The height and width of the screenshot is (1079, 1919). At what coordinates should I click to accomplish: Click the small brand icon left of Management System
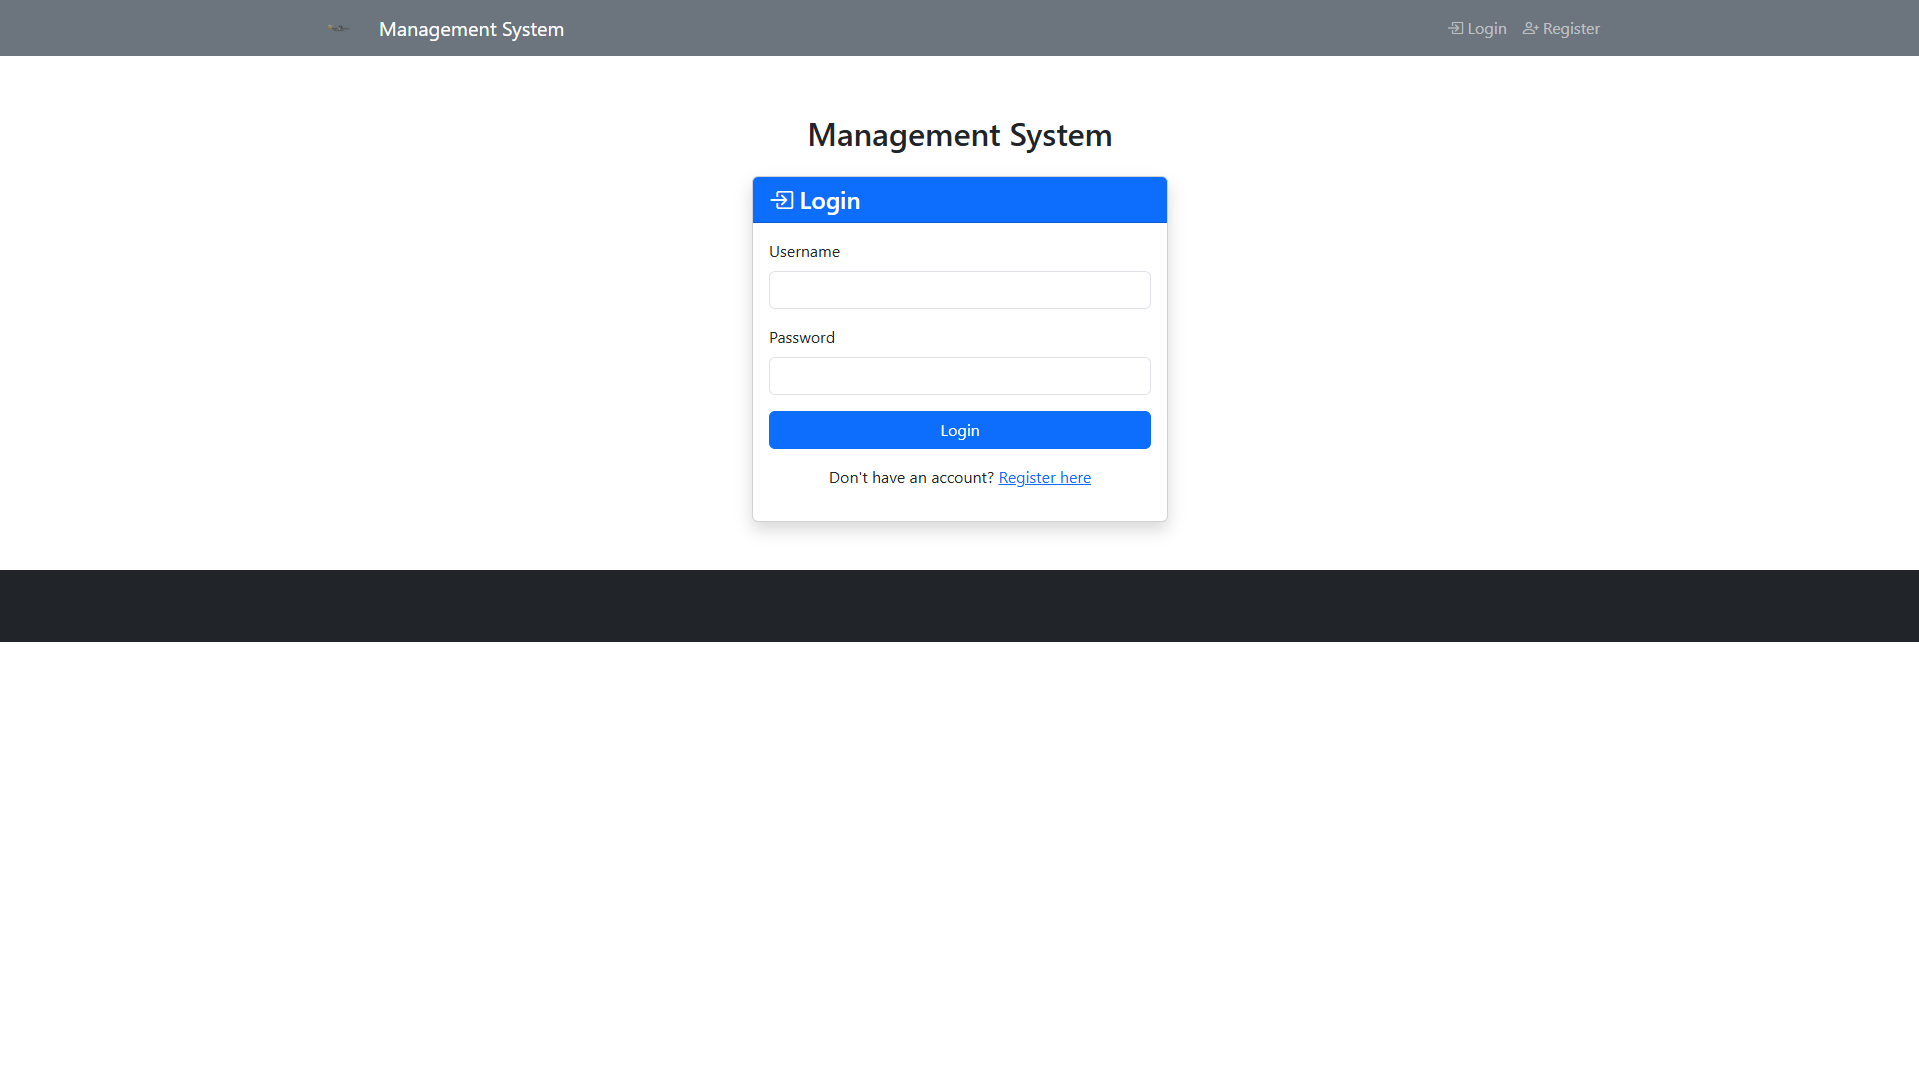[x=339, y=28]
